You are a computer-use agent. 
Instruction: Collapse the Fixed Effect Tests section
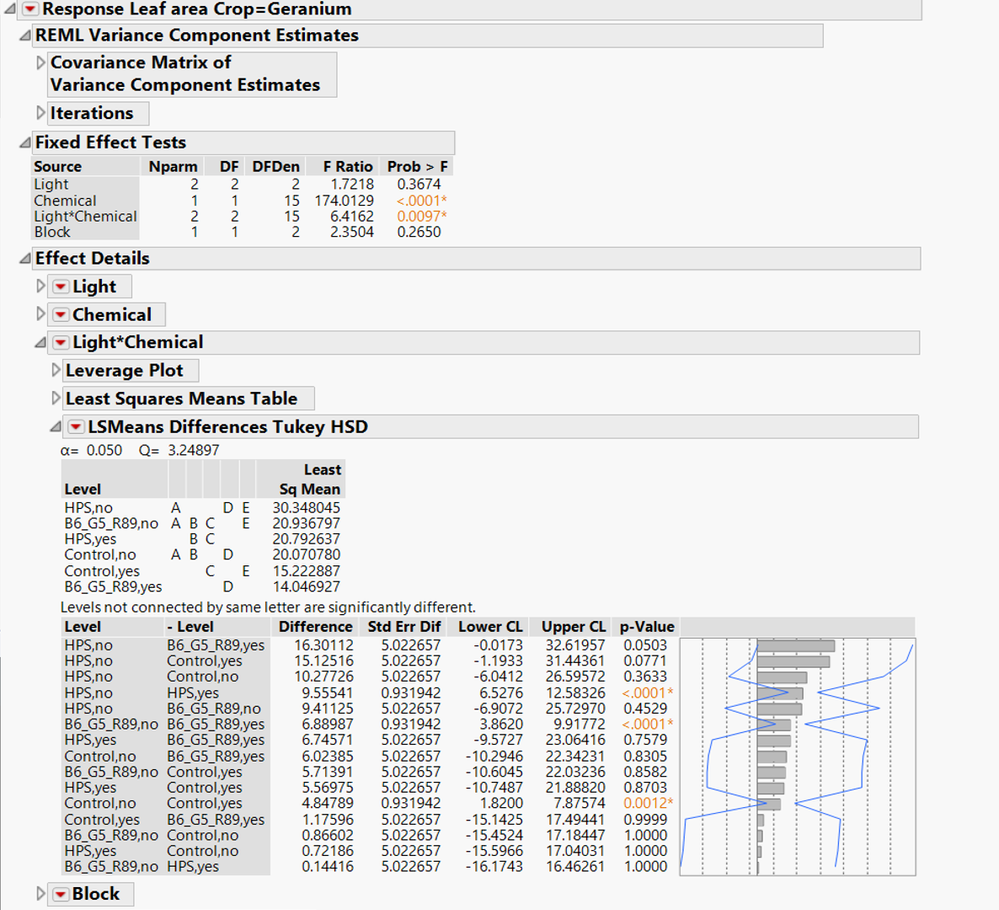[24, 142]
